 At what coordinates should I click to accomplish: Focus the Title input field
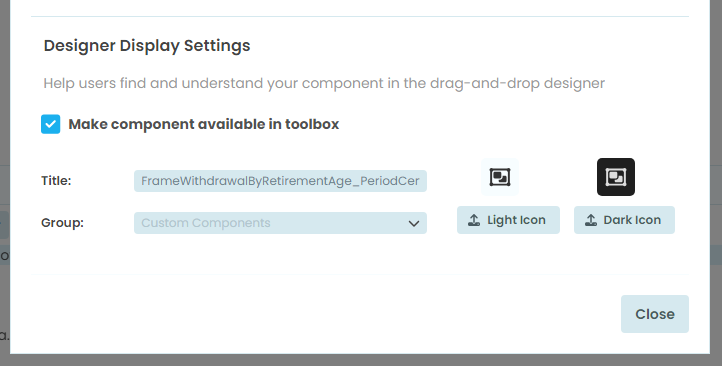(280, 181)
